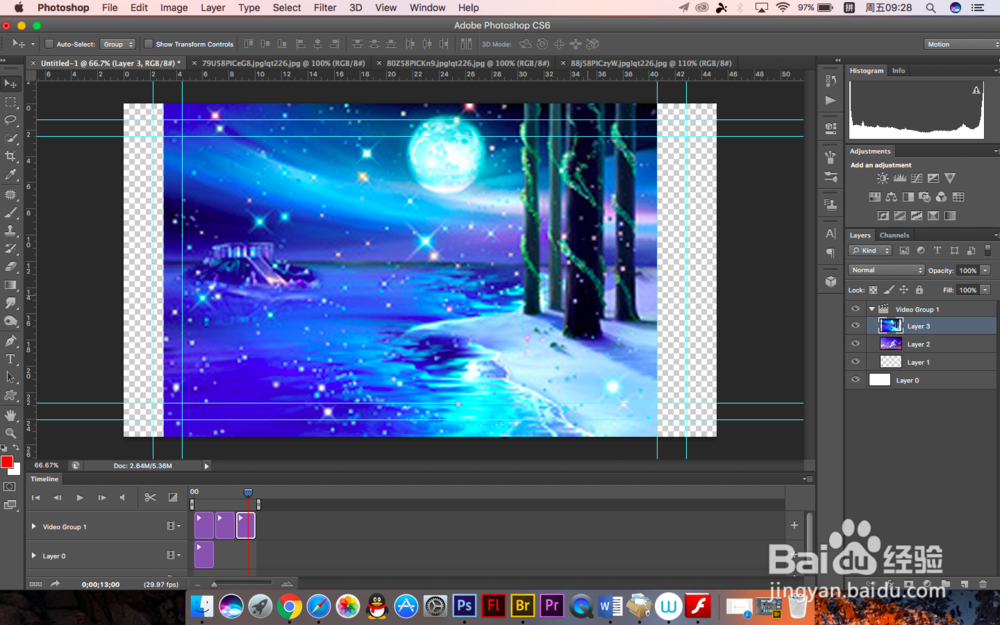Open the layer Kind filter dropdown
Screen dimensions: 1000x625
point(870,251)
